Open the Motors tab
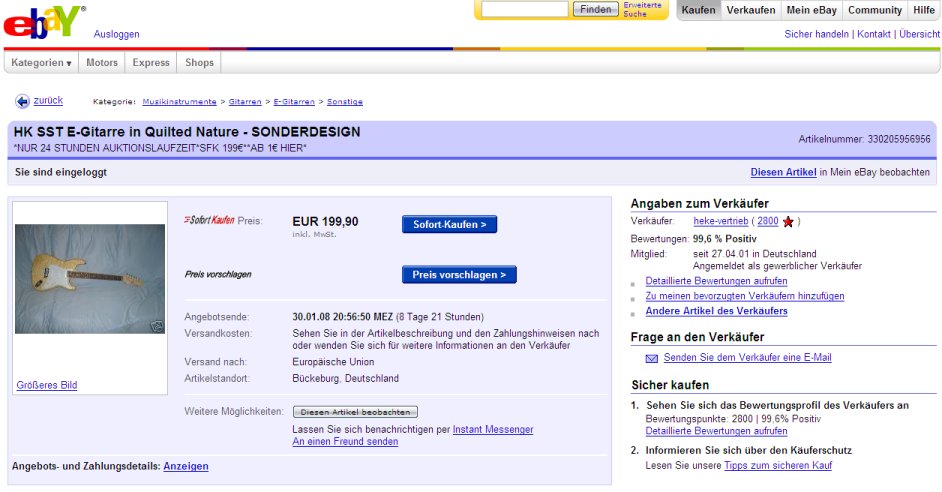Viewport: 942px width, 492px height. (x=102, y=62)
